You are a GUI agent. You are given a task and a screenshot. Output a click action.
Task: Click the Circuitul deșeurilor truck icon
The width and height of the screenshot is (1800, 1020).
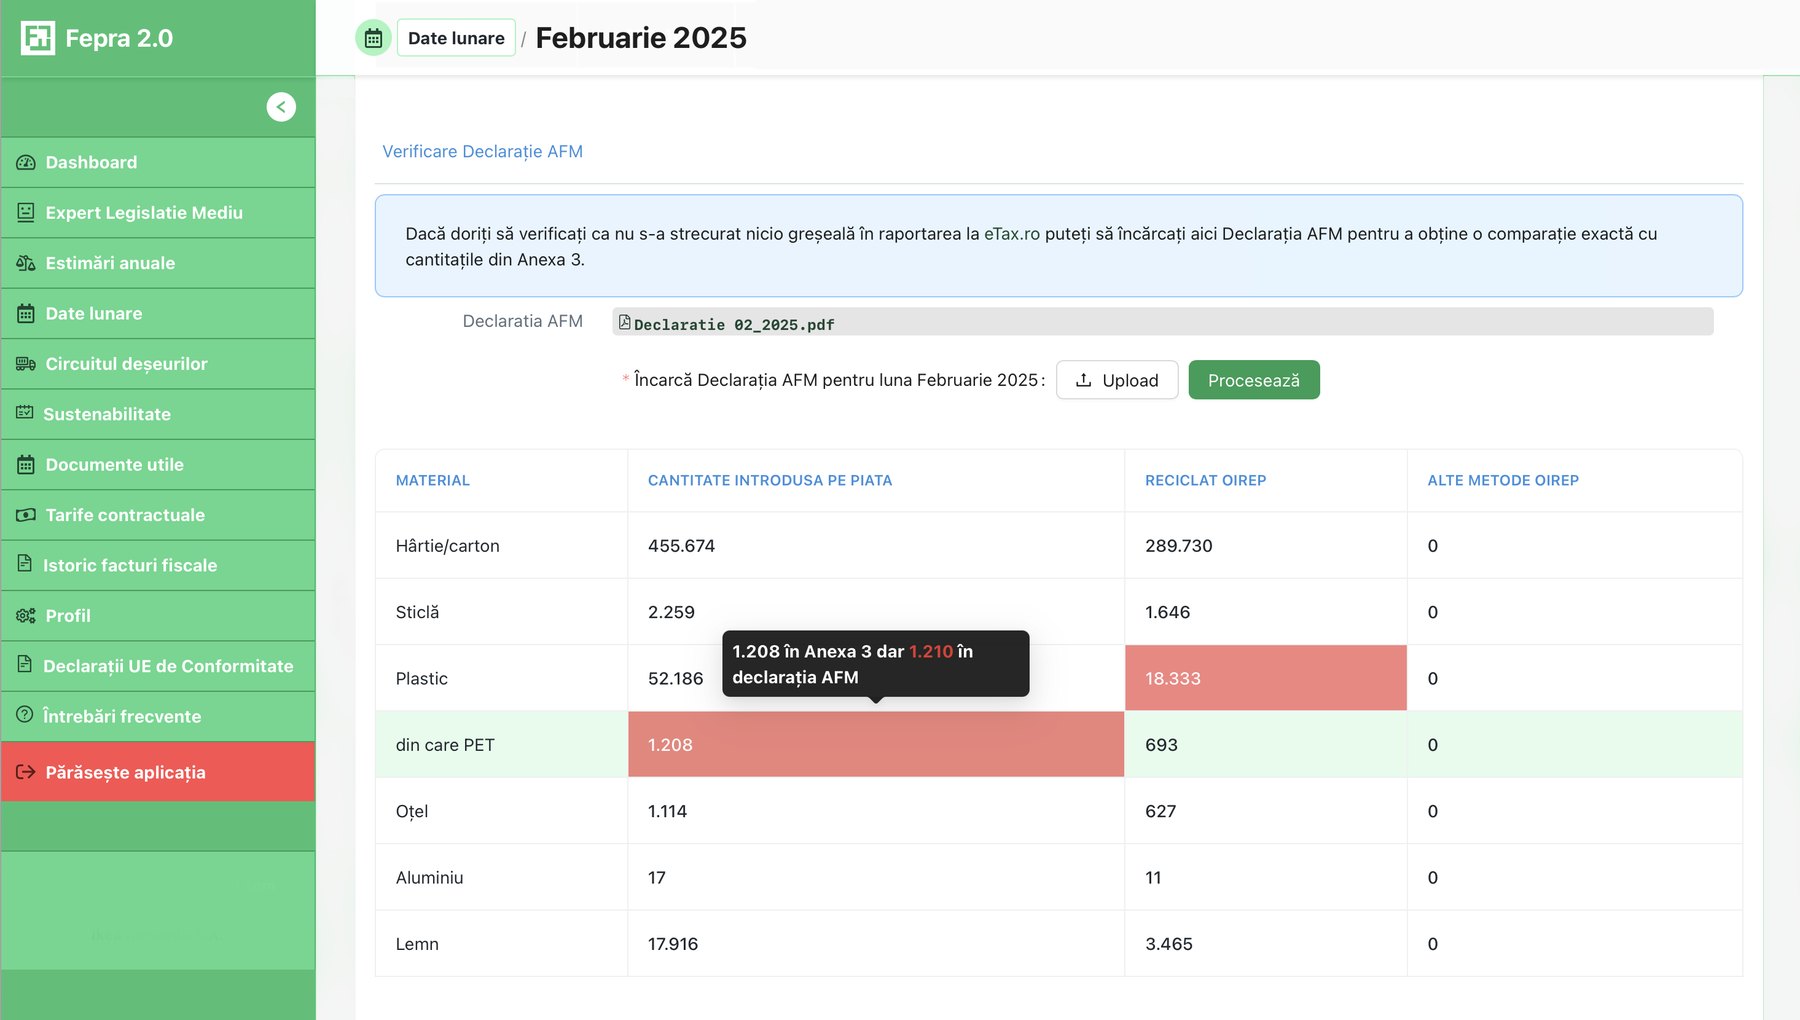click(x=26, y=364)
